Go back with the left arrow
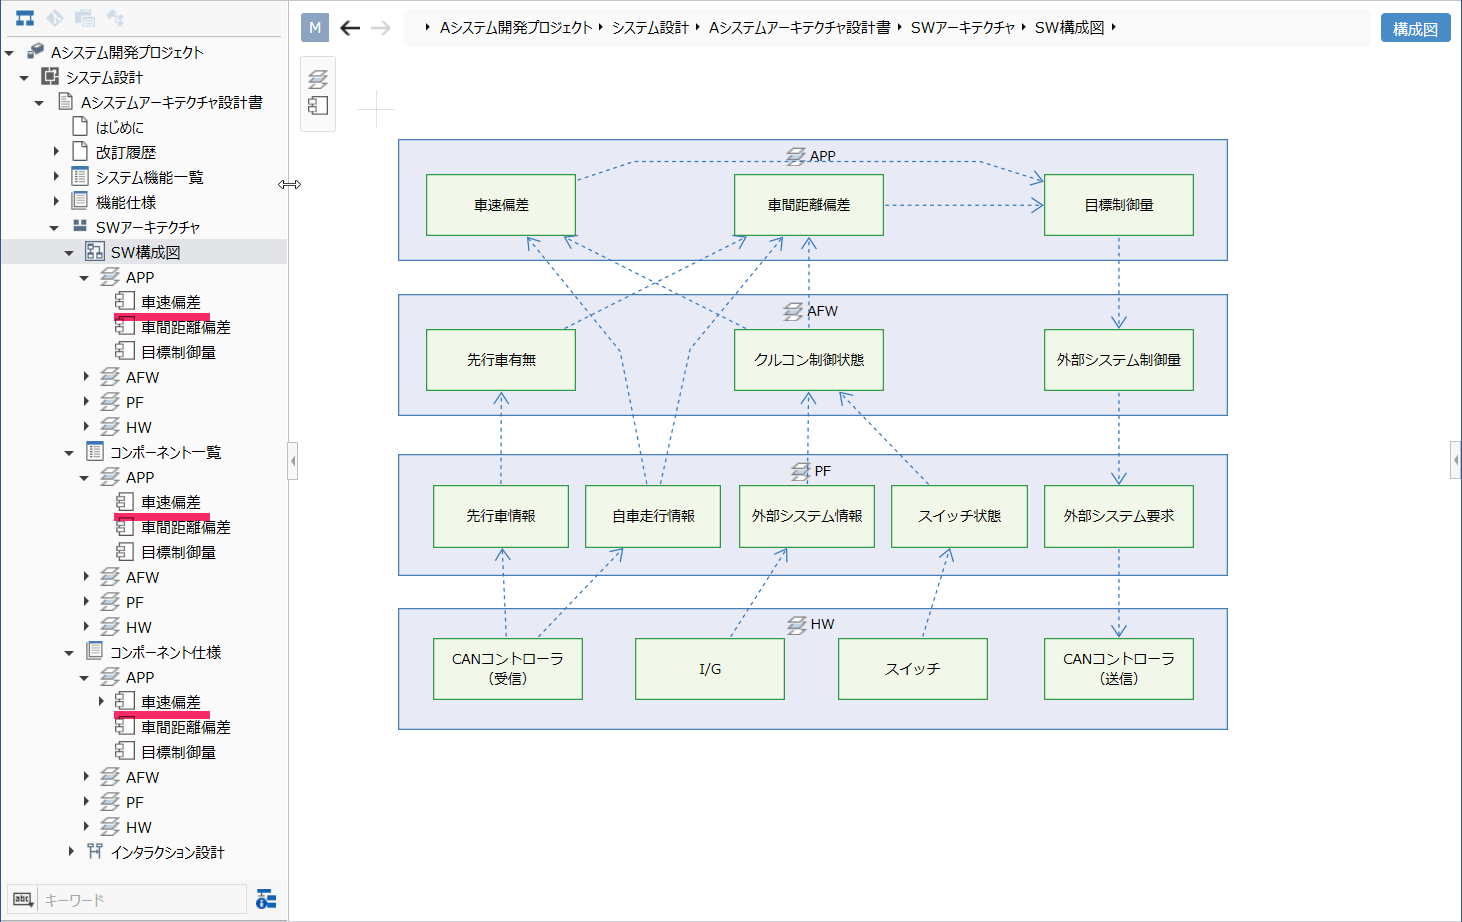The width and height of the screenshot is (1462, 922). click(350, 28)
